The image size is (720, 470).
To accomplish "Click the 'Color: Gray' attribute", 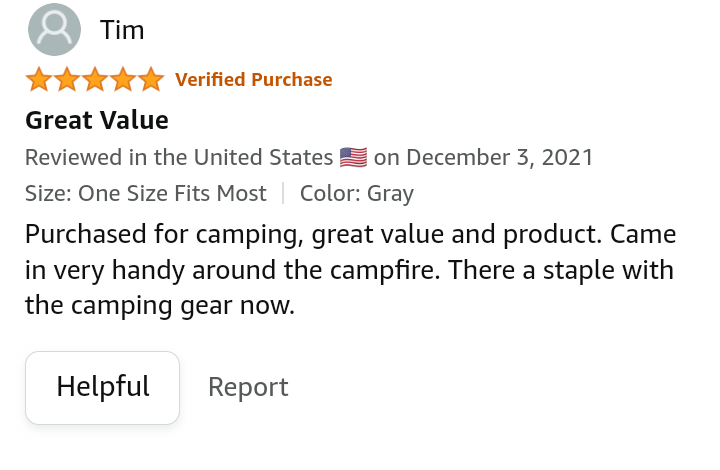I will point(357,193).
